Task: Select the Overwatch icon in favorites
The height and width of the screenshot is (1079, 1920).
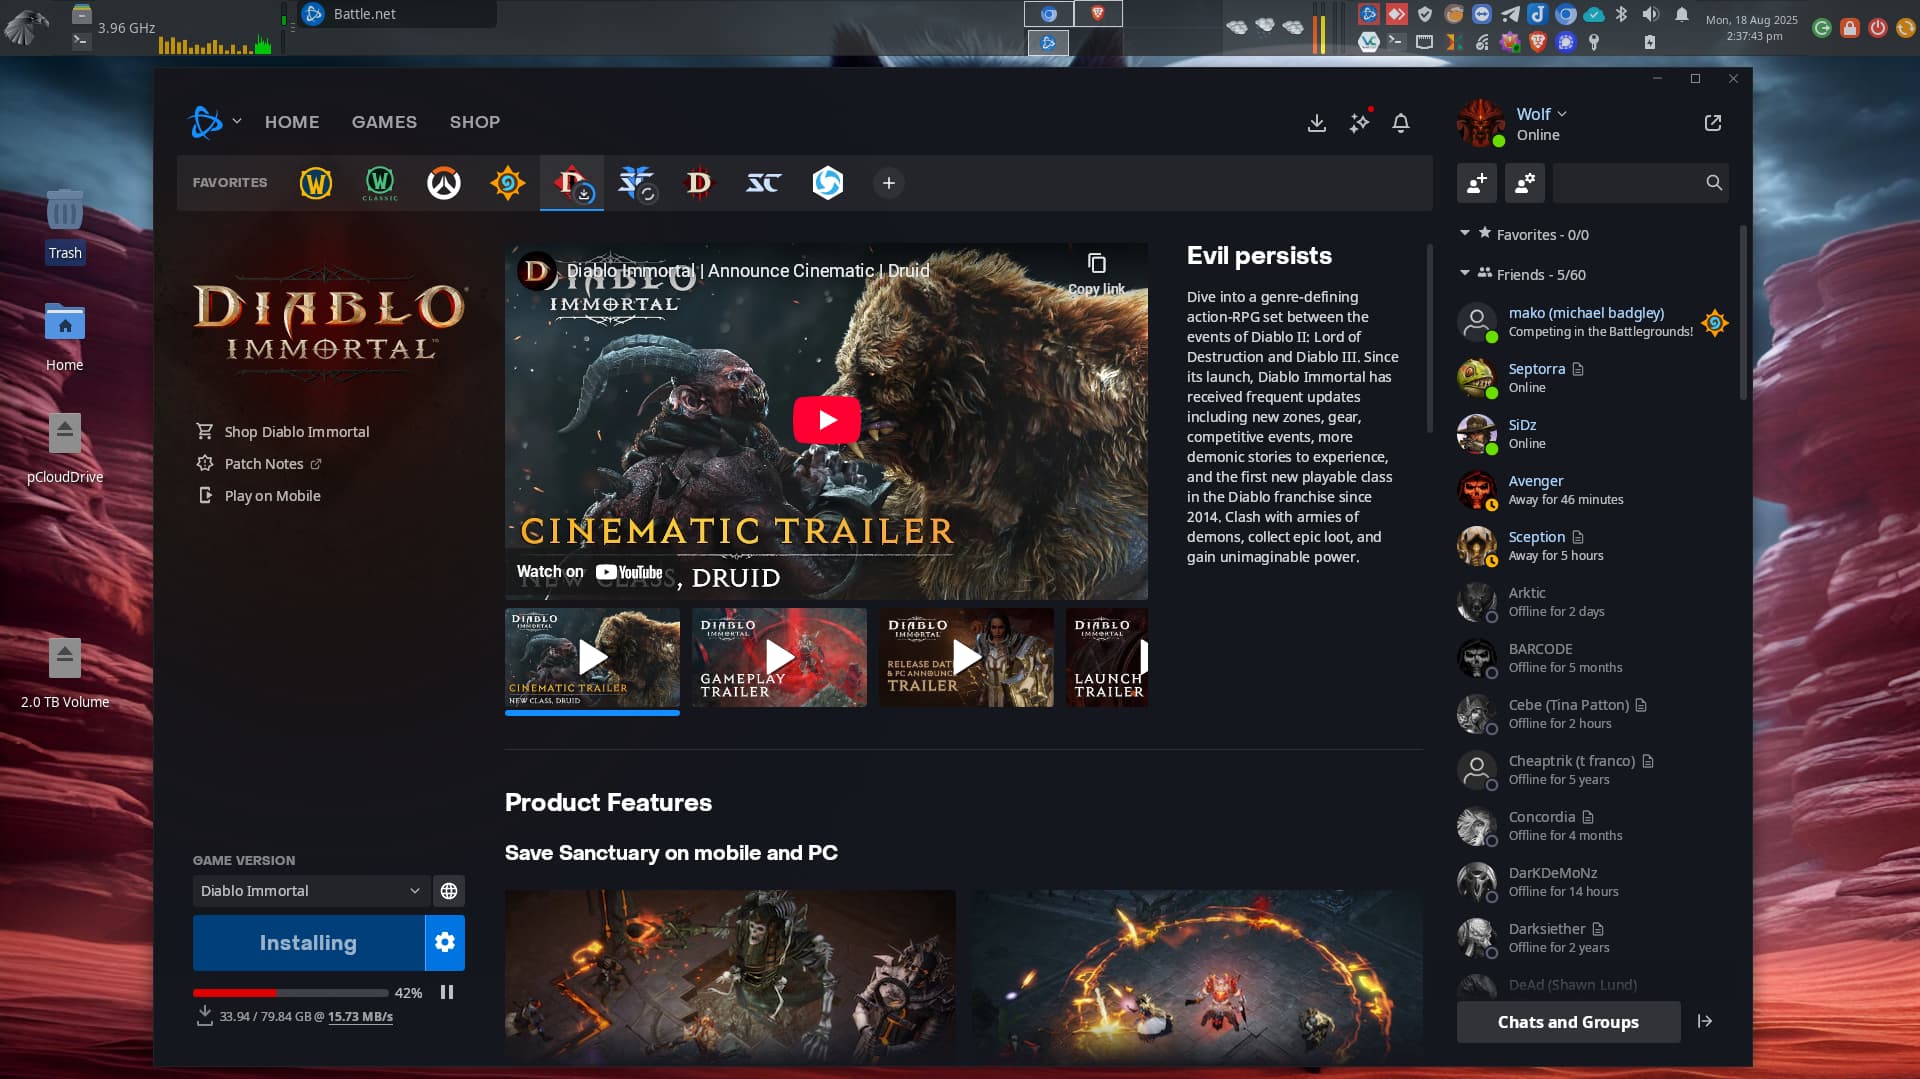Action: point(444,183)
